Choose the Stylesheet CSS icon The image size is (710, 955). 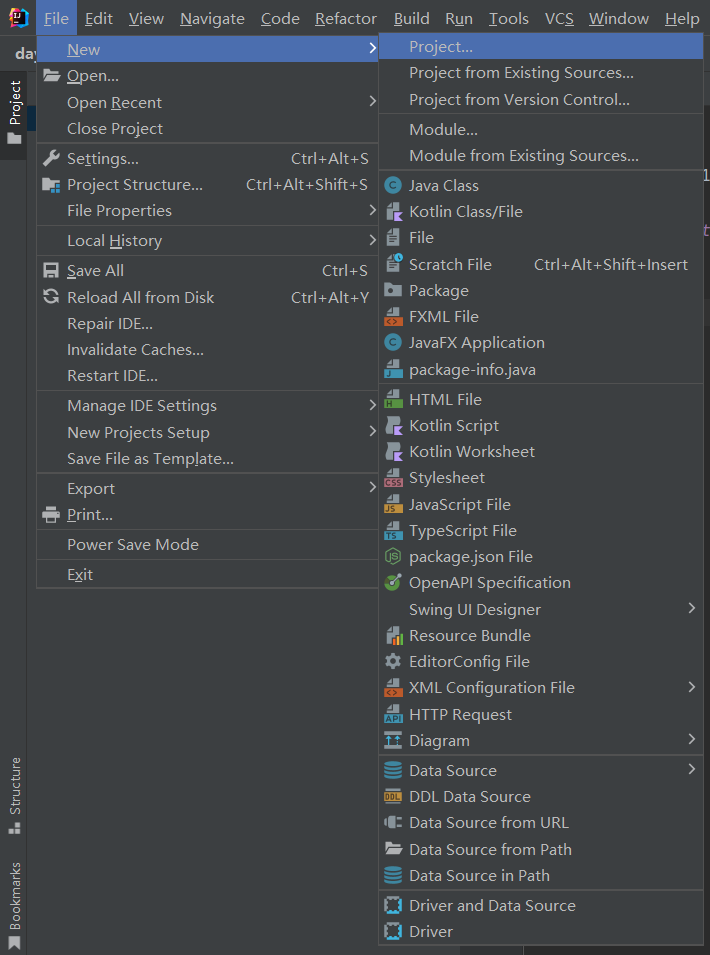tap(393, 478)
